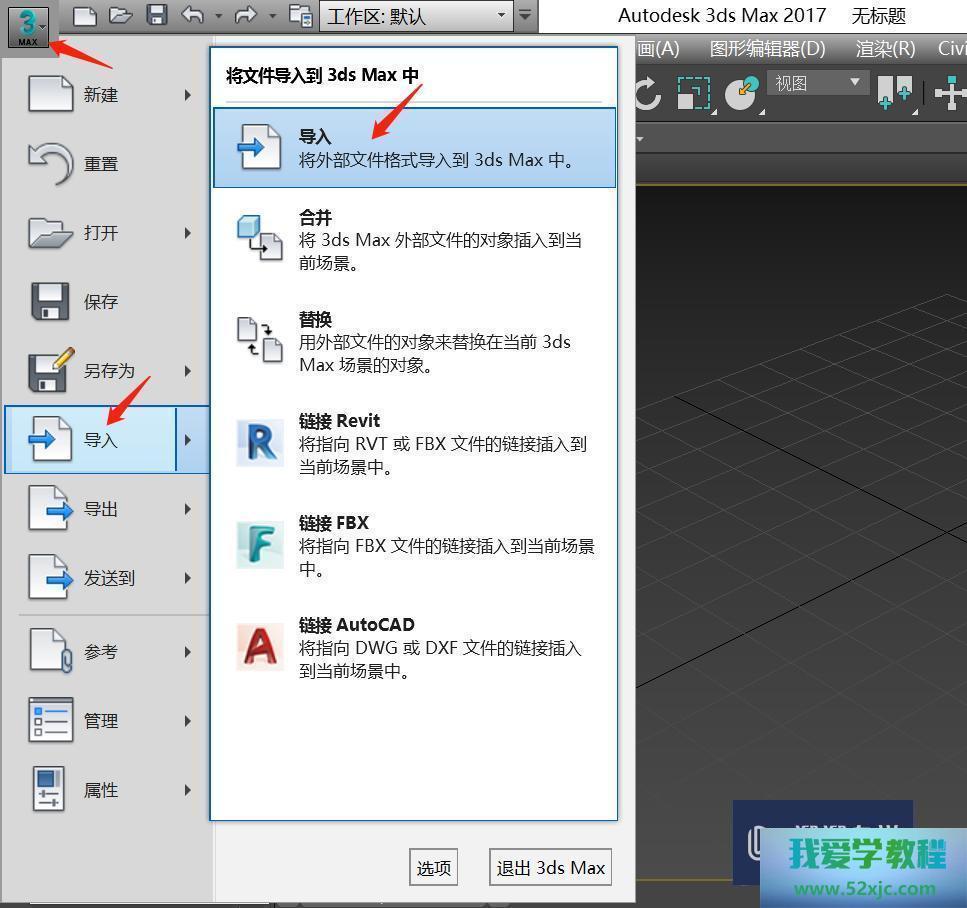Open the Graph Editors menu
The width and height of the screenshot is (967, 908).
pyautogui.click(x=767, y=48)
